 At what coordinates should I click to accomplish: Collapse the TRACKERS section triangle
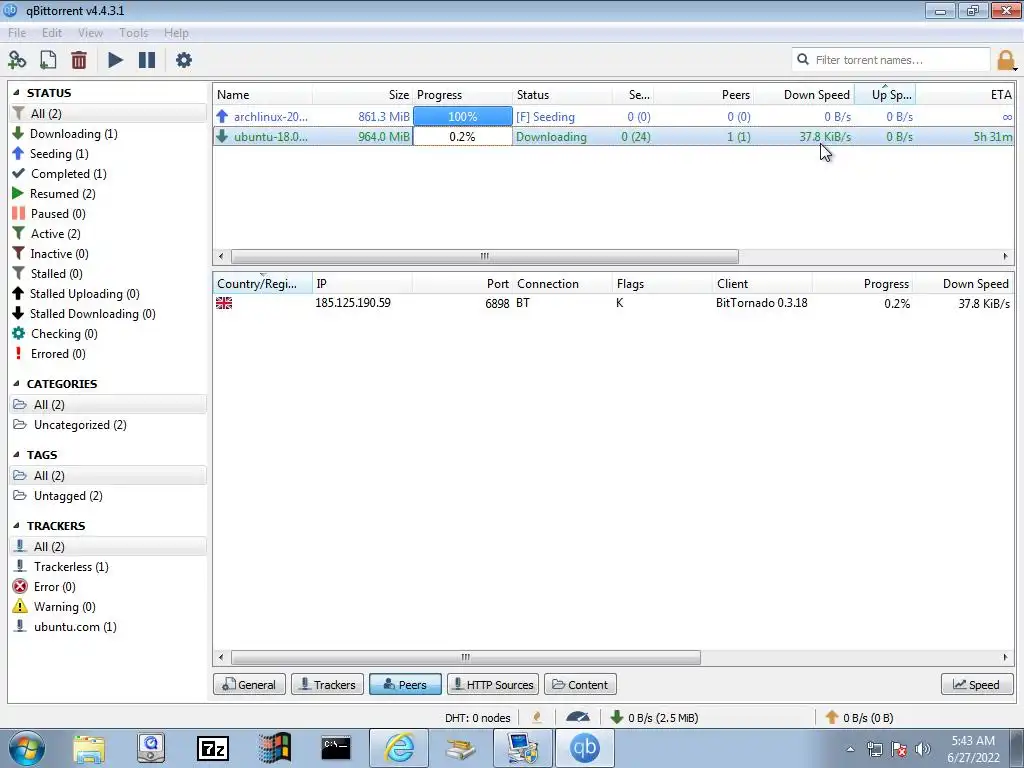click(x=16, y=526)
